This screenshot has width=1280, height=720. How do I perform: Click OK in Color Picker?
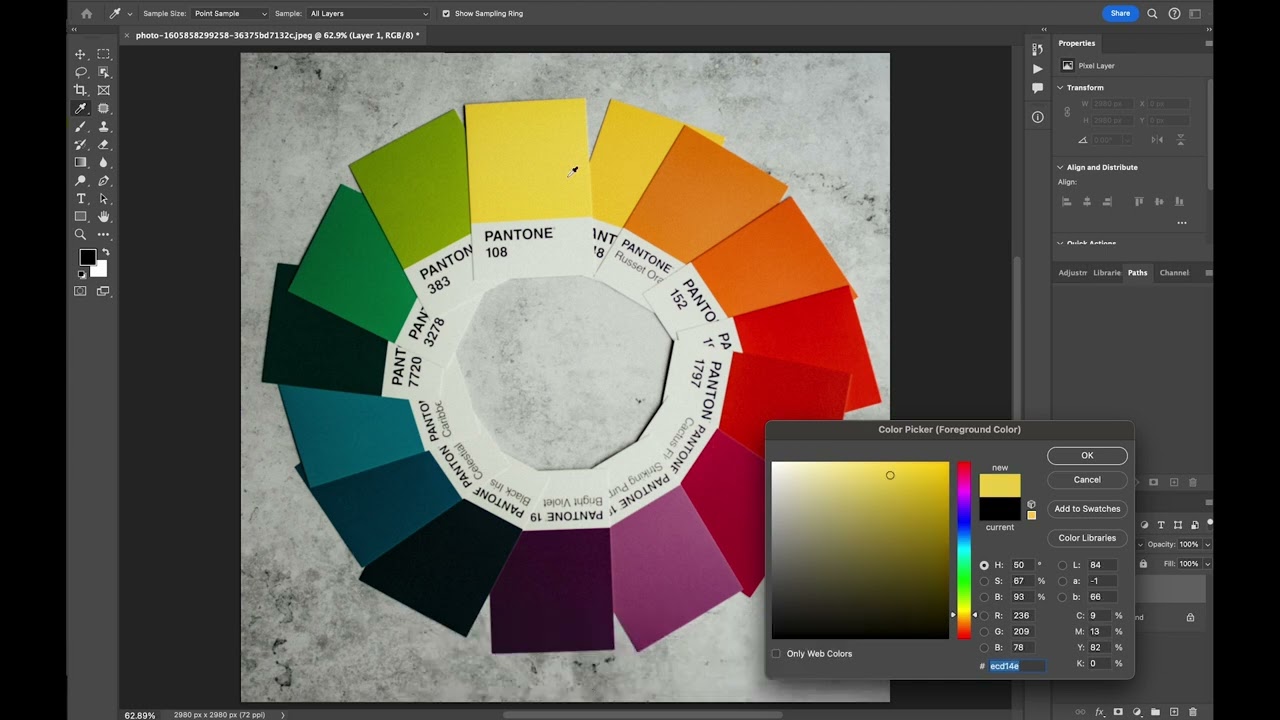1087,456
